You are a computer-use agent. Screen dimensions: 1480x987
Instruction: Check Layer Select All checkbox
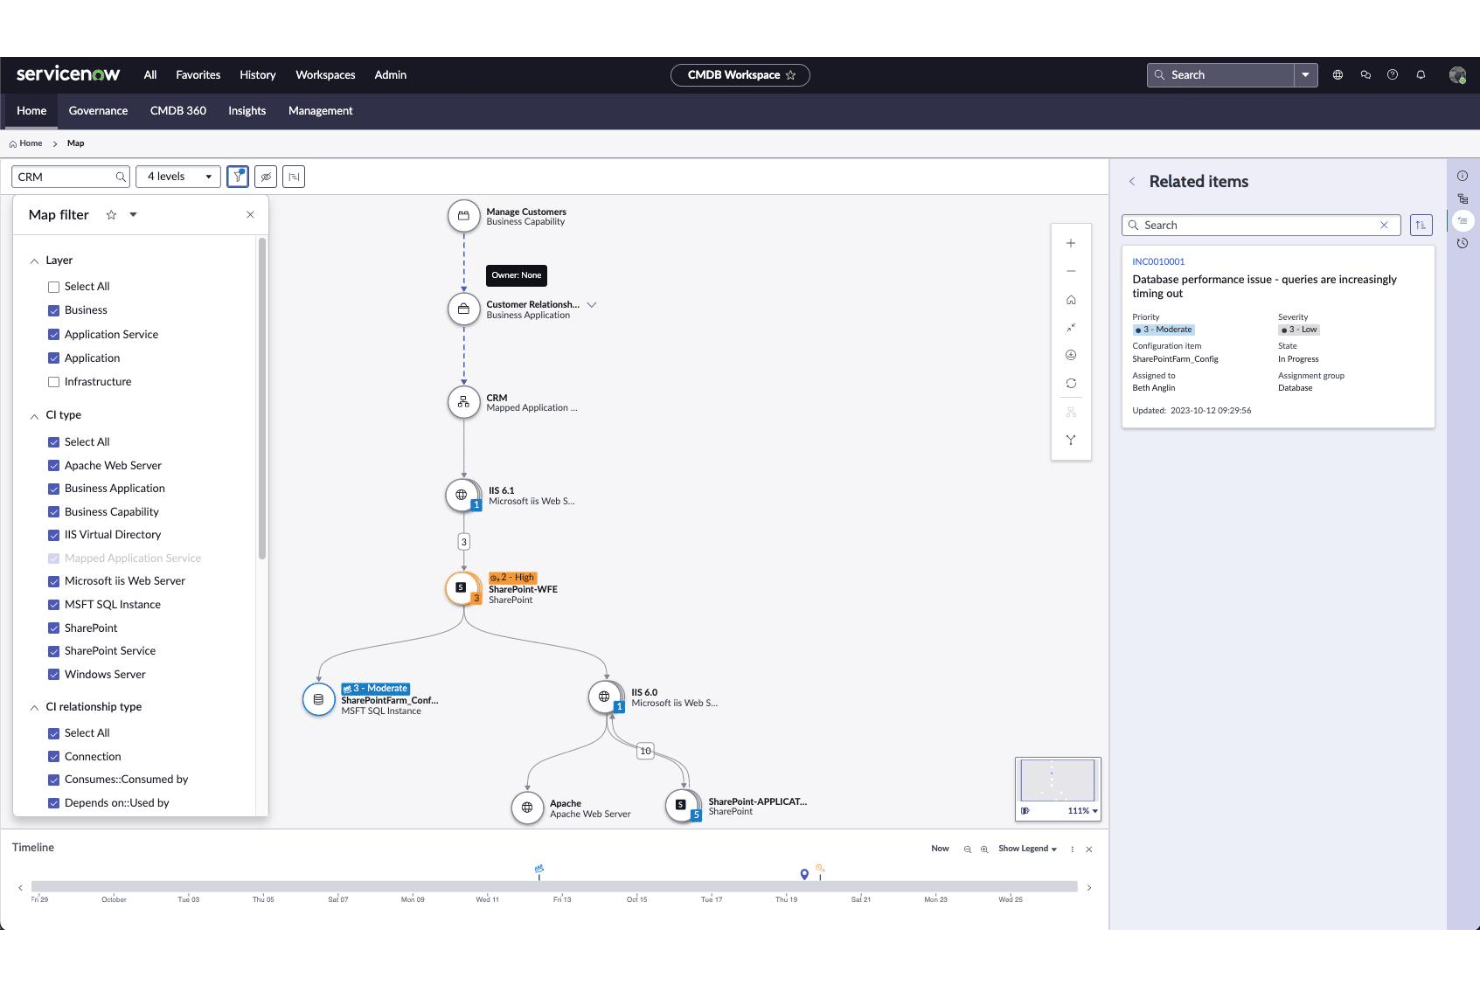coord(54,287)
